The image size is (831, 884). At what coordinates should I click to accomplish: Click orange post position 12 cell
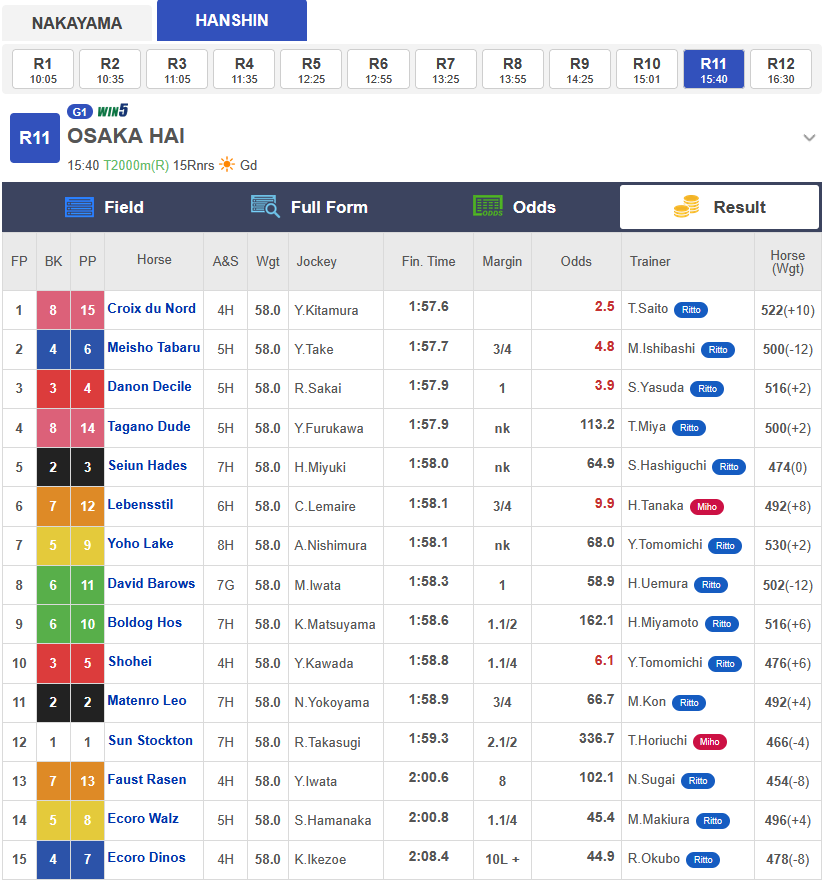(87, 506)
